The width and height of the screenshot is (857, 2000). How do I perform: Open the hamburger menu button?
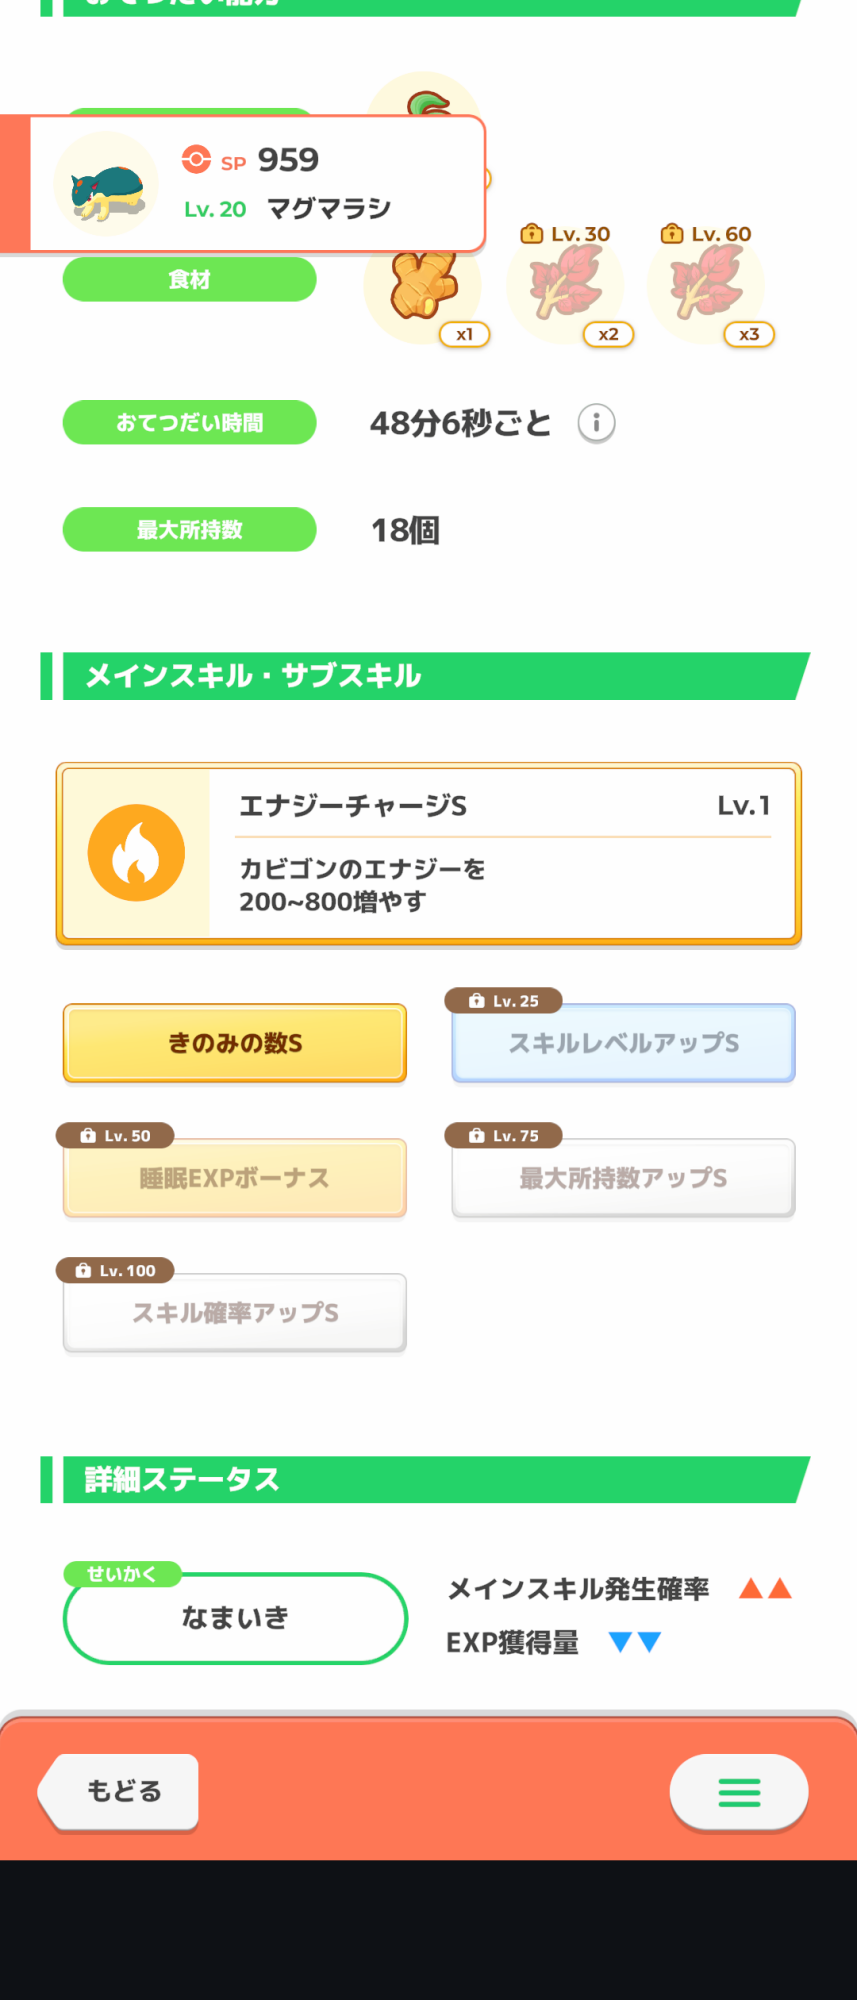point(739,1791)
